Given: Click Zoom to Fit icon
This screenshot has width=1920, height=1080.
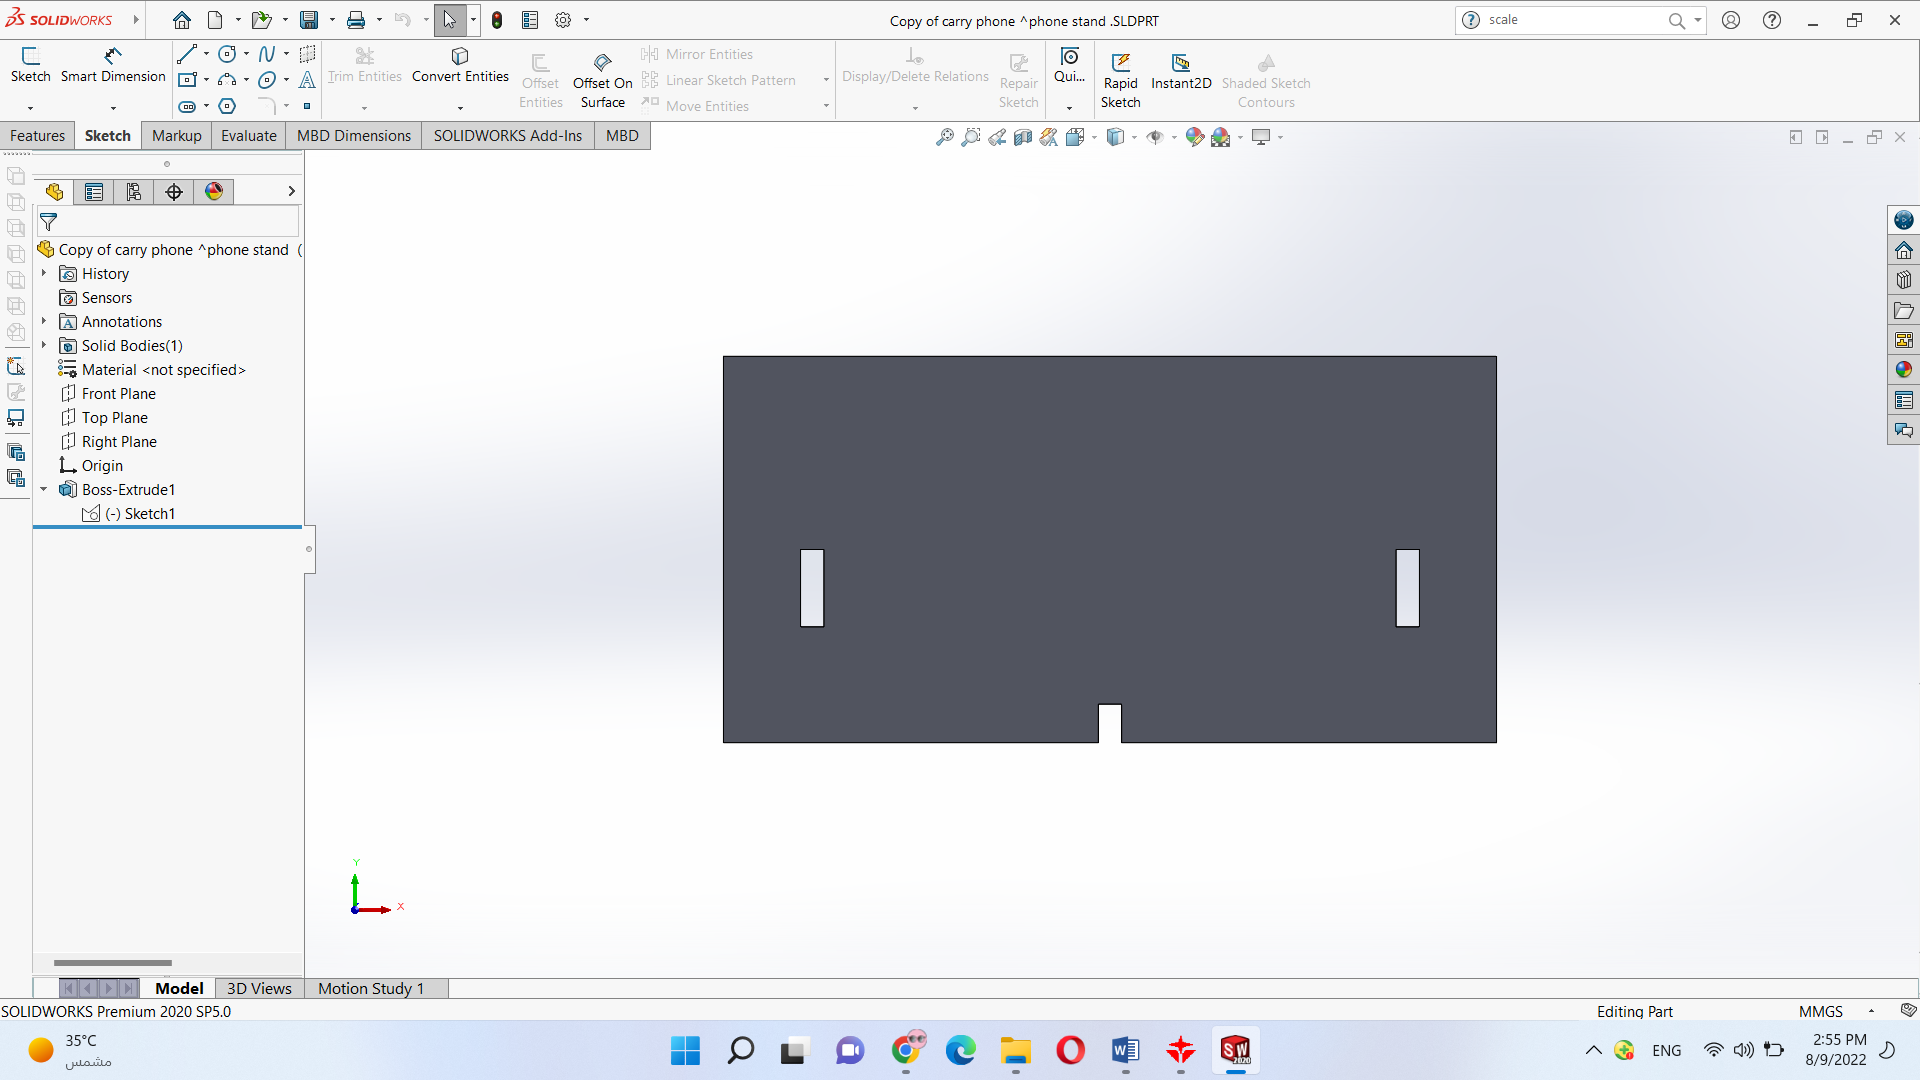Looking at the screenshot, I should [944, 137].
